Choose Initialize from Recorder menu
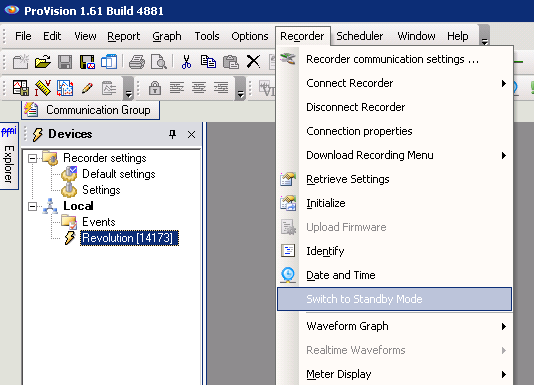This screenshot has width=534, height=385. click(x=394, y=203)
